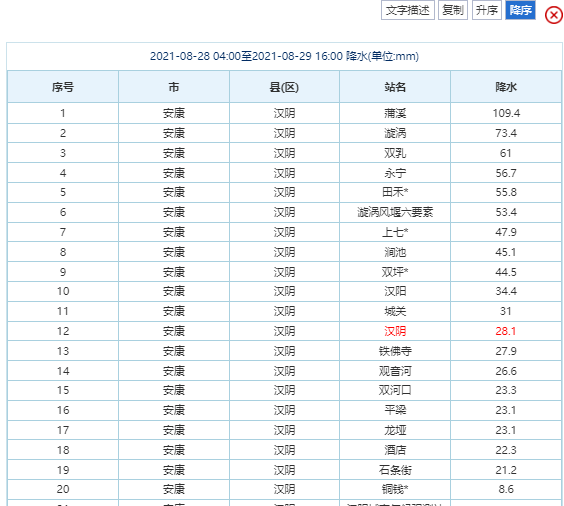Select the 铜钱* station cell
The width and height of the screenshot is (564, 506).
tap(395, 489)
